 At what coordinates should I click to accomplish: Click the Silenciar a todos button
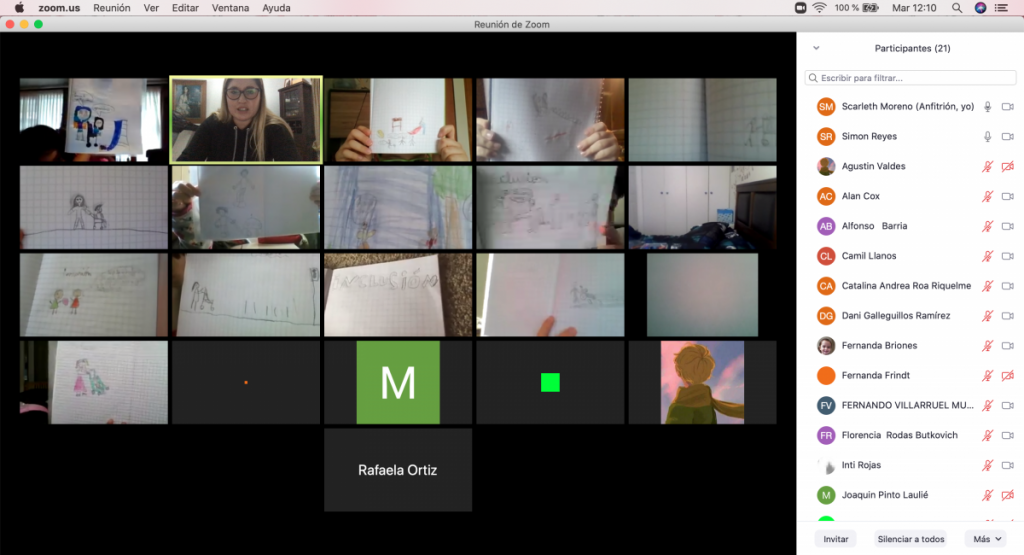pos(910,539)
